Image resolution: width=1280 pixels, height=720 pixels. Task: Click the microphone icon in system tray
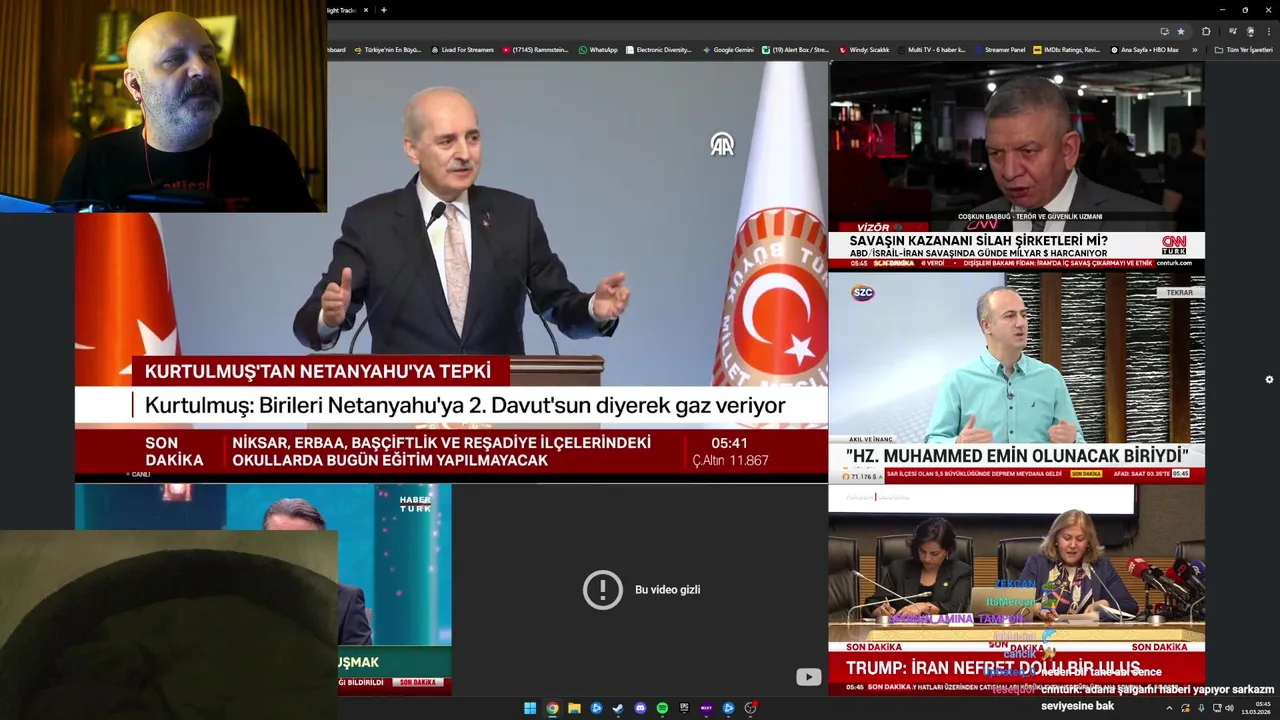(x=1201, y=708)
